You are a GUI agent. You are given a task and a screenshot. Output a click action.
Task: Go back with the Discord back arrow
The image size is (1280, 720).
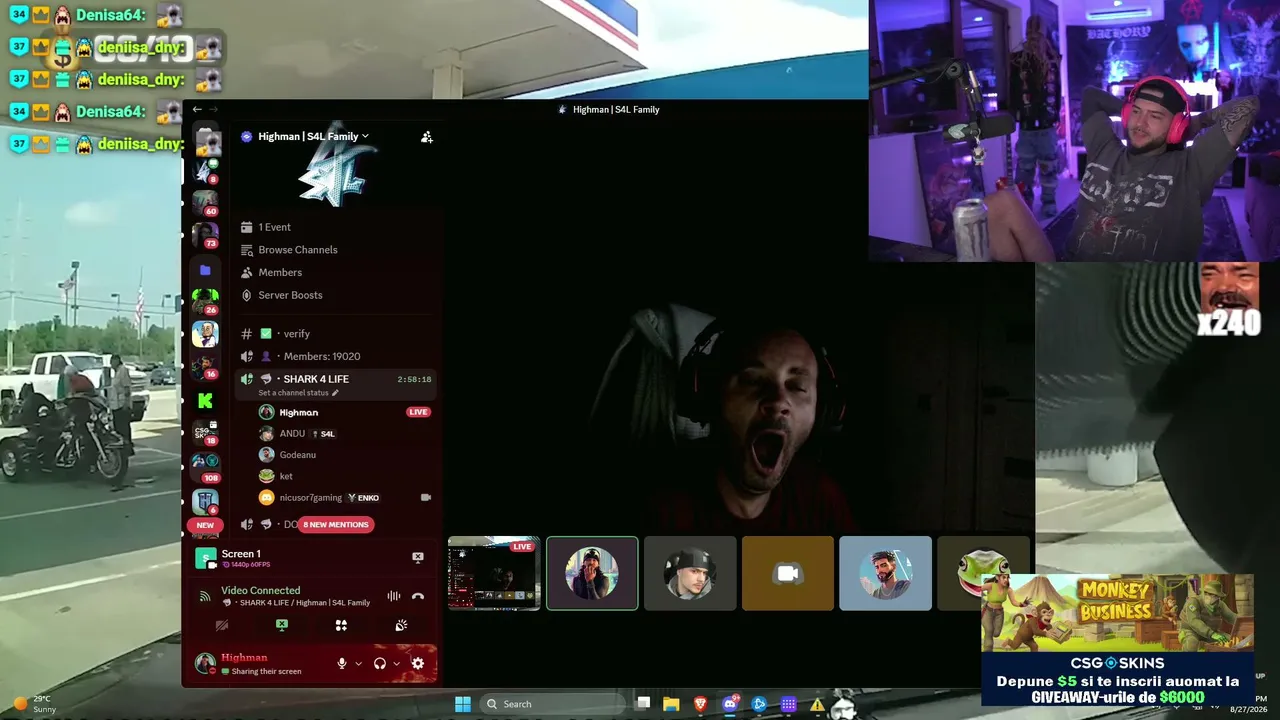[x=197, y=109]
